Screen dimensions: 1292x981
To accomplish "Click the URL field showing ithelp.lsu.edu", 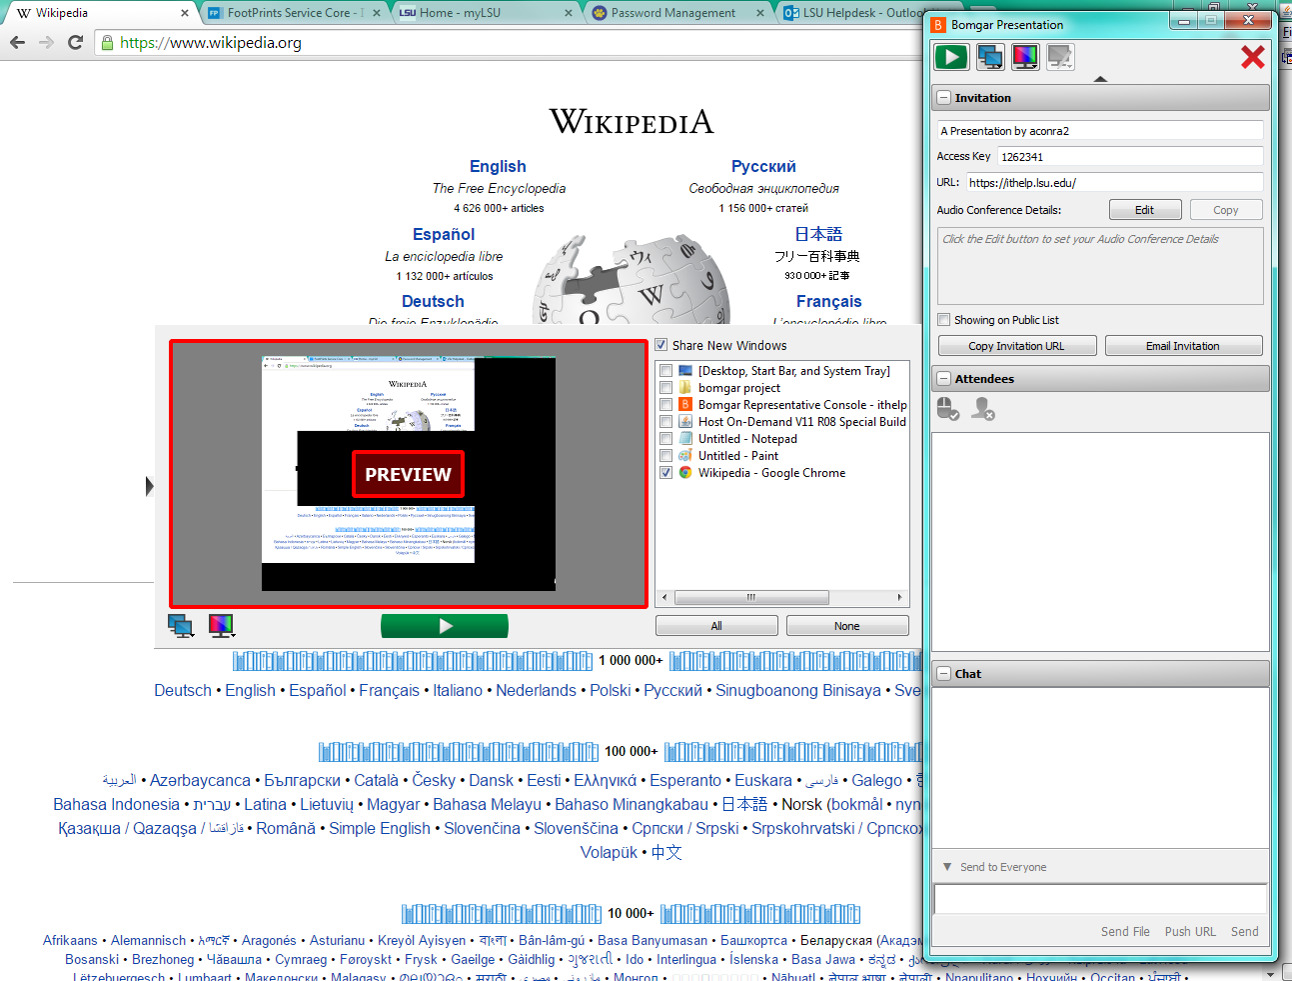I will tap(1114, 183).
